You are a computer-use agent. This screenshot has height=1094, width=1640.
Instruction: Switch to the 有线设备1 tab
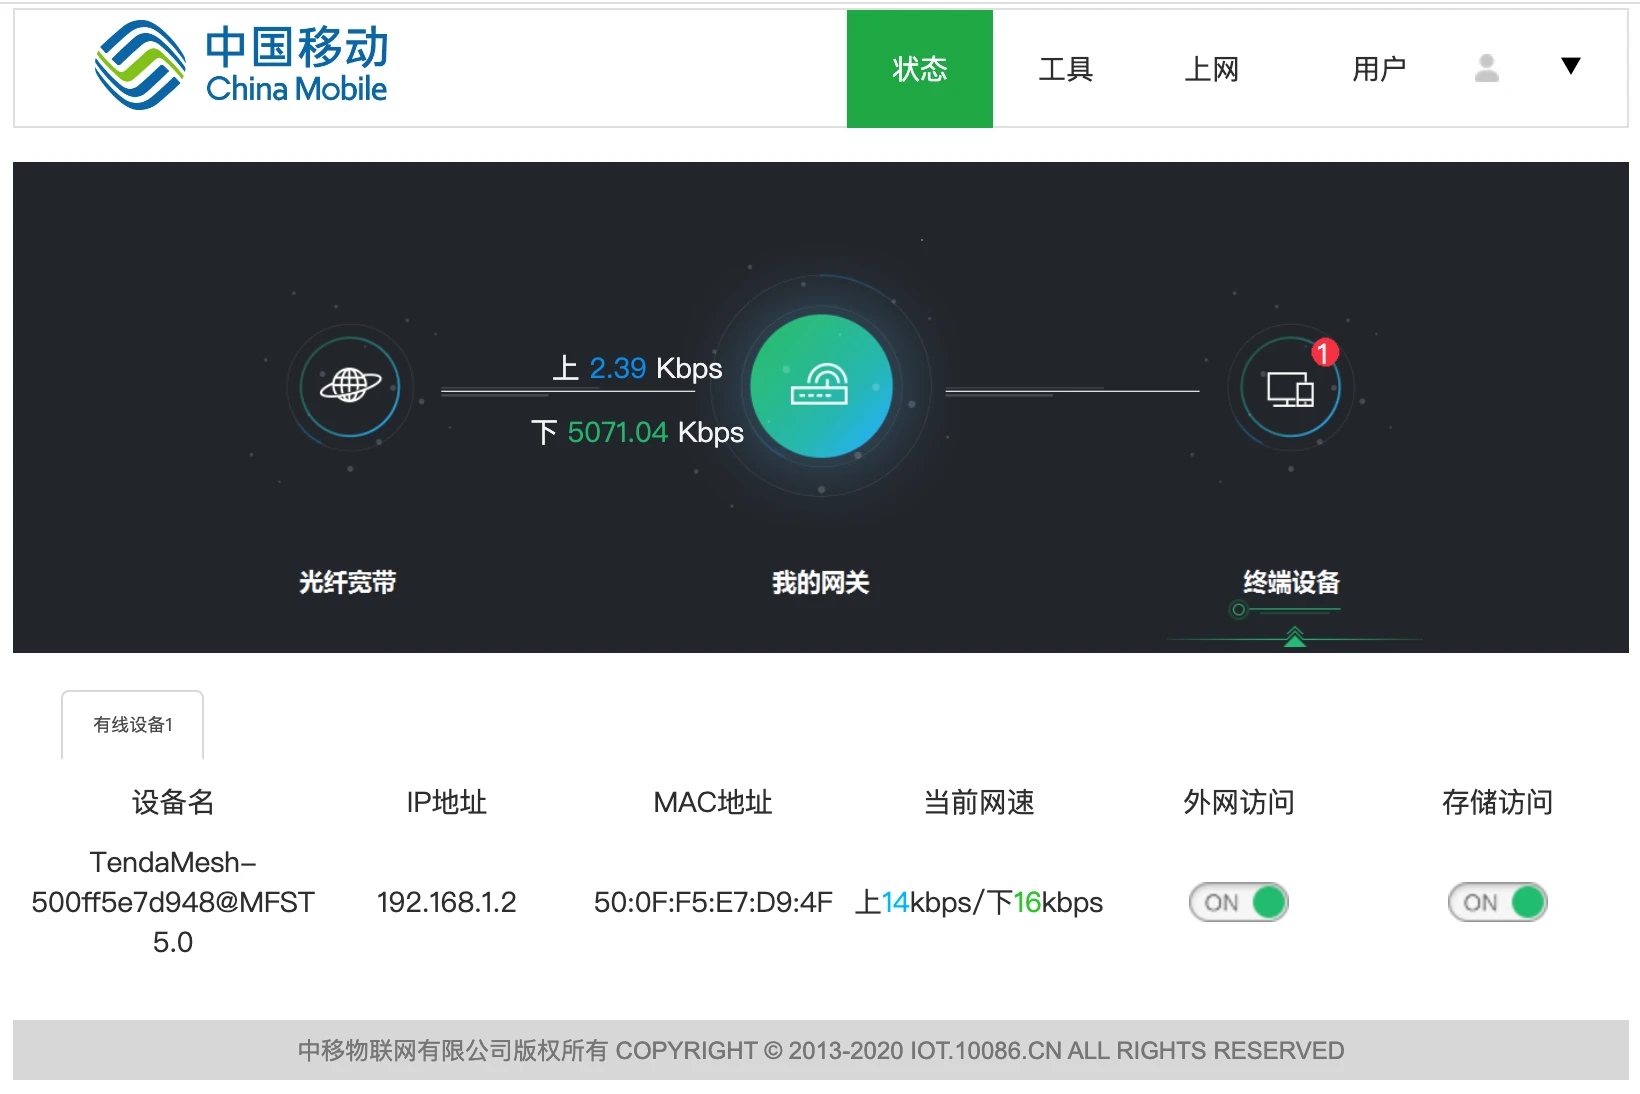133,725
